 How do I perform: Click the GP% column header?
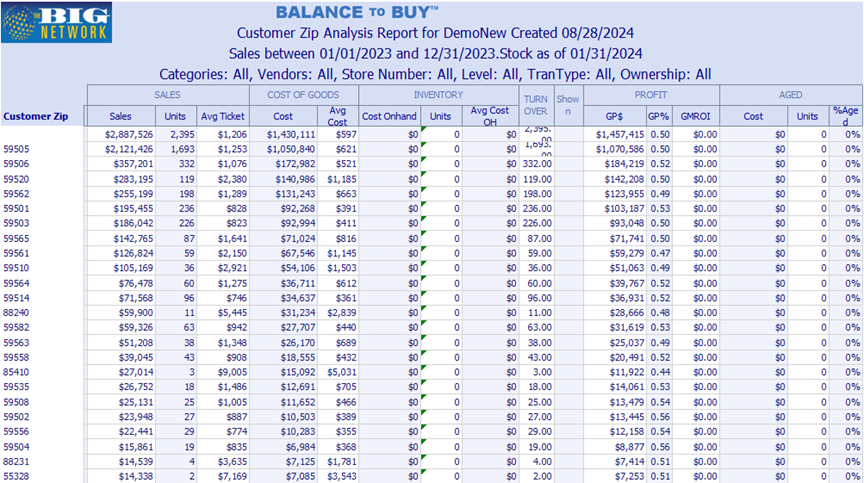[658, 116]
